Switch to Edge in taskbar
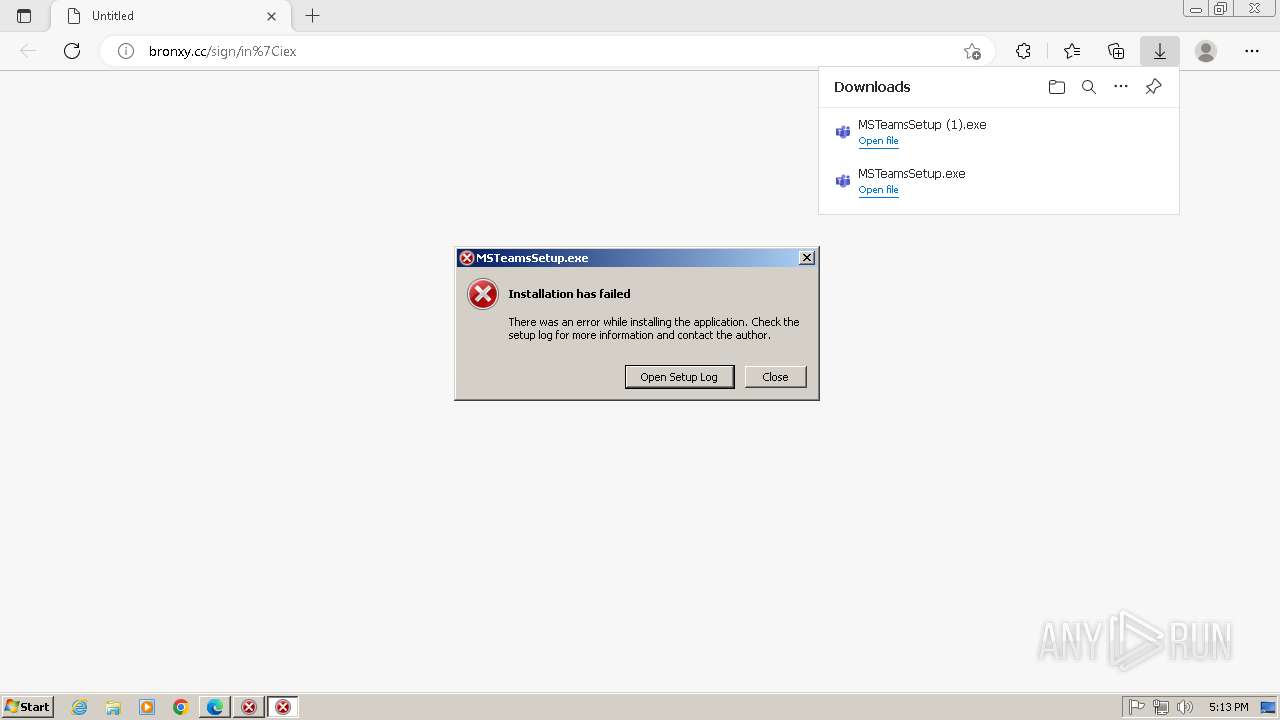The image size is (1280, 720). pyautogui.click(x=215, y=707)
